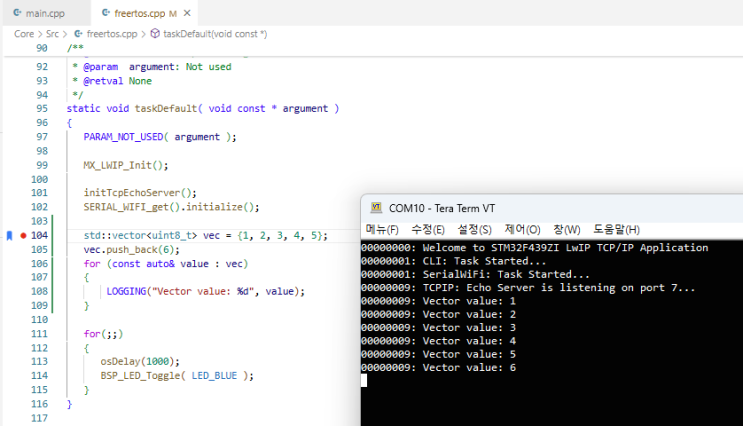The width and height of the screenshot is (743, 426).
Task: Click PARAM_NOT_USED macro on line 97
Action: [x=123, y=137]
